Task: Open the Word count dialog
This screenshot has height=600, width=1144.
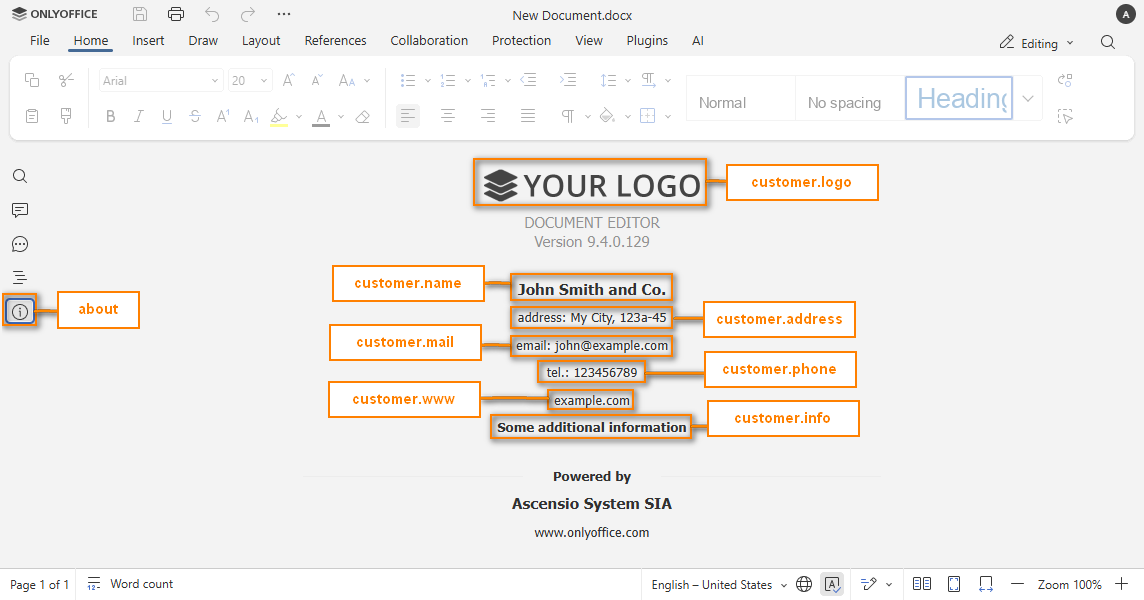Action: tap(130, 584)
